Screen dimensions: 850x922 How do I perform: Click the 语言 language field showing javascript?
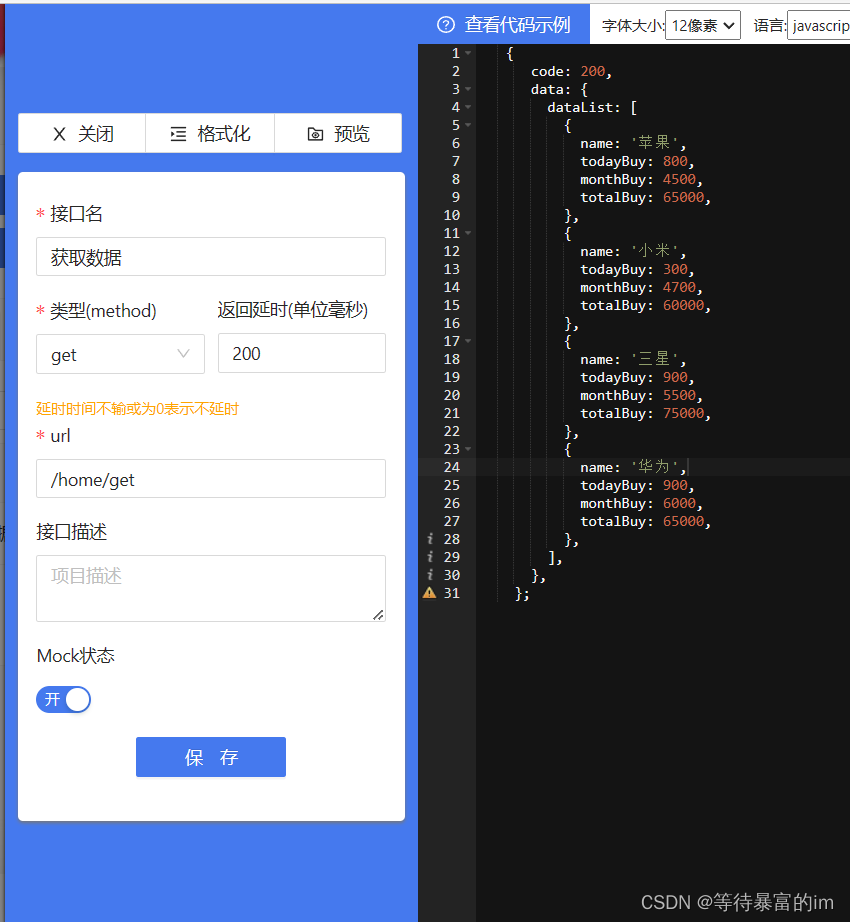[x=821, y=24]
